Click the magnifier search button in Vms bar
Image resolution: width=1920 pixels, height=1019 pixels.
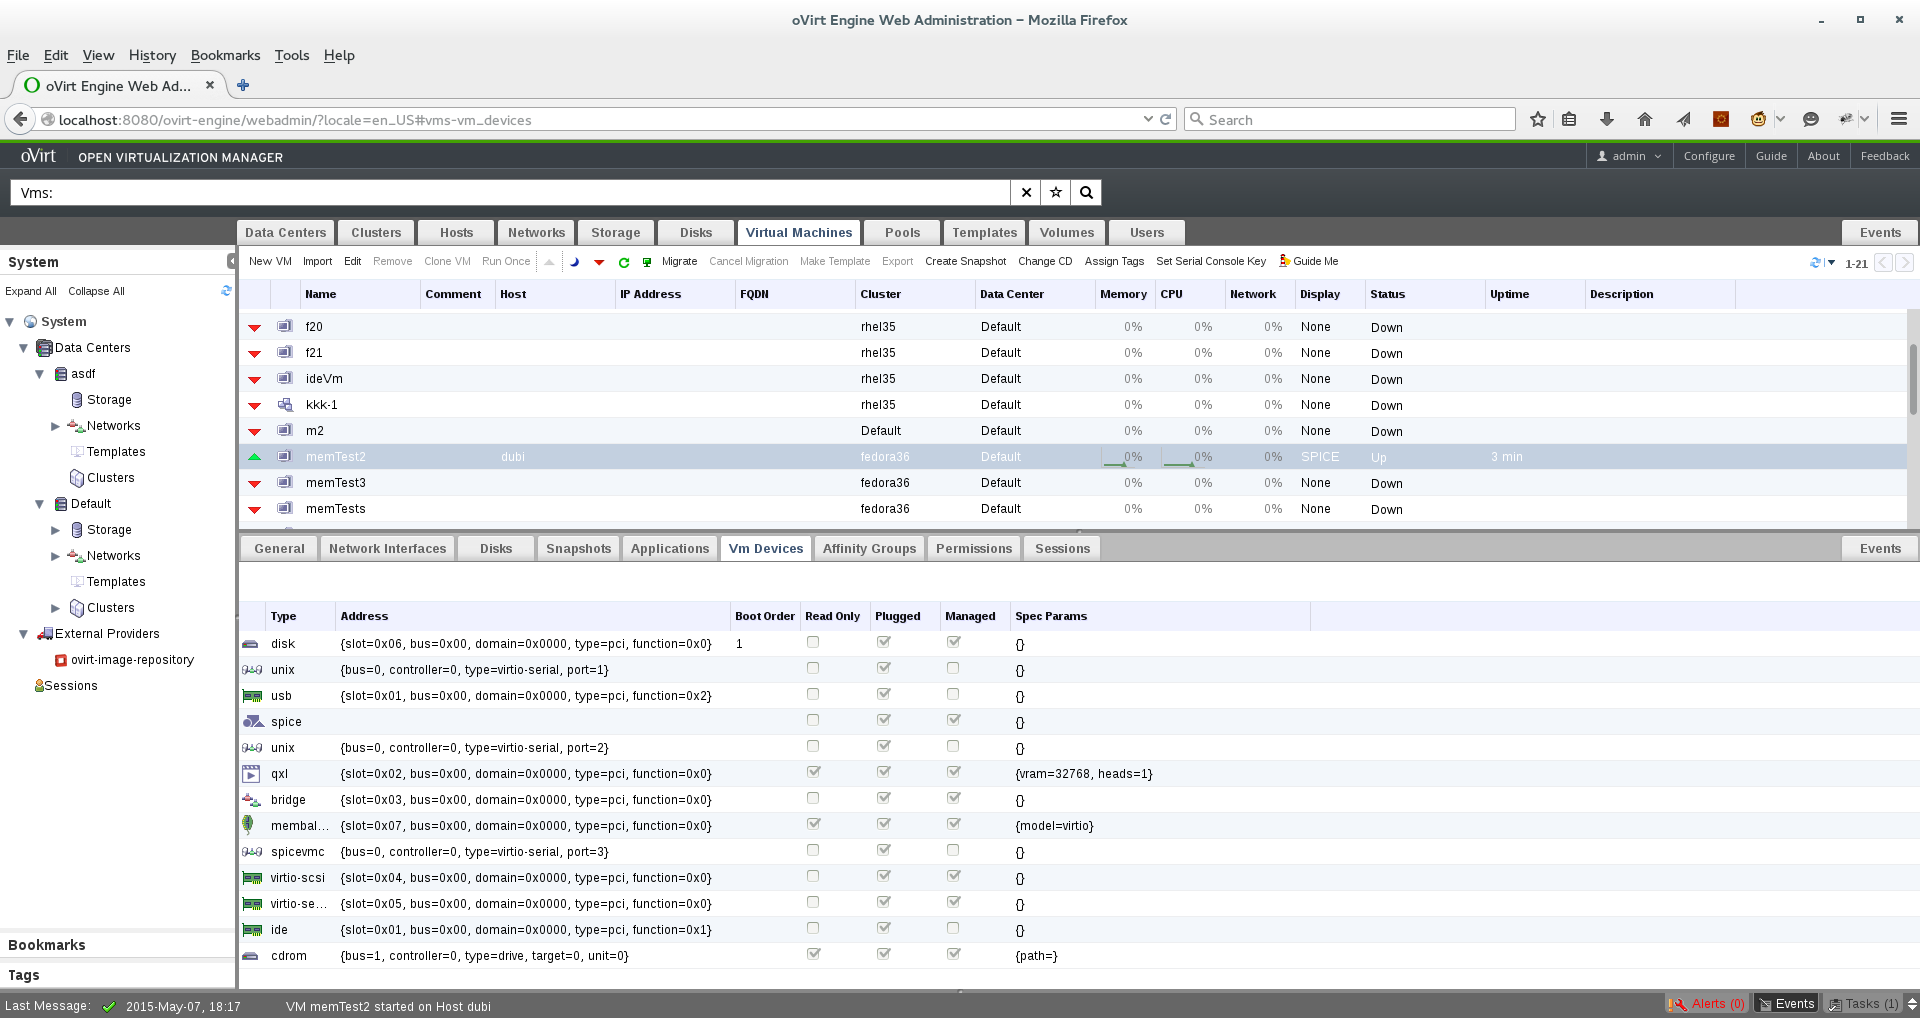tap(1086, 193)
